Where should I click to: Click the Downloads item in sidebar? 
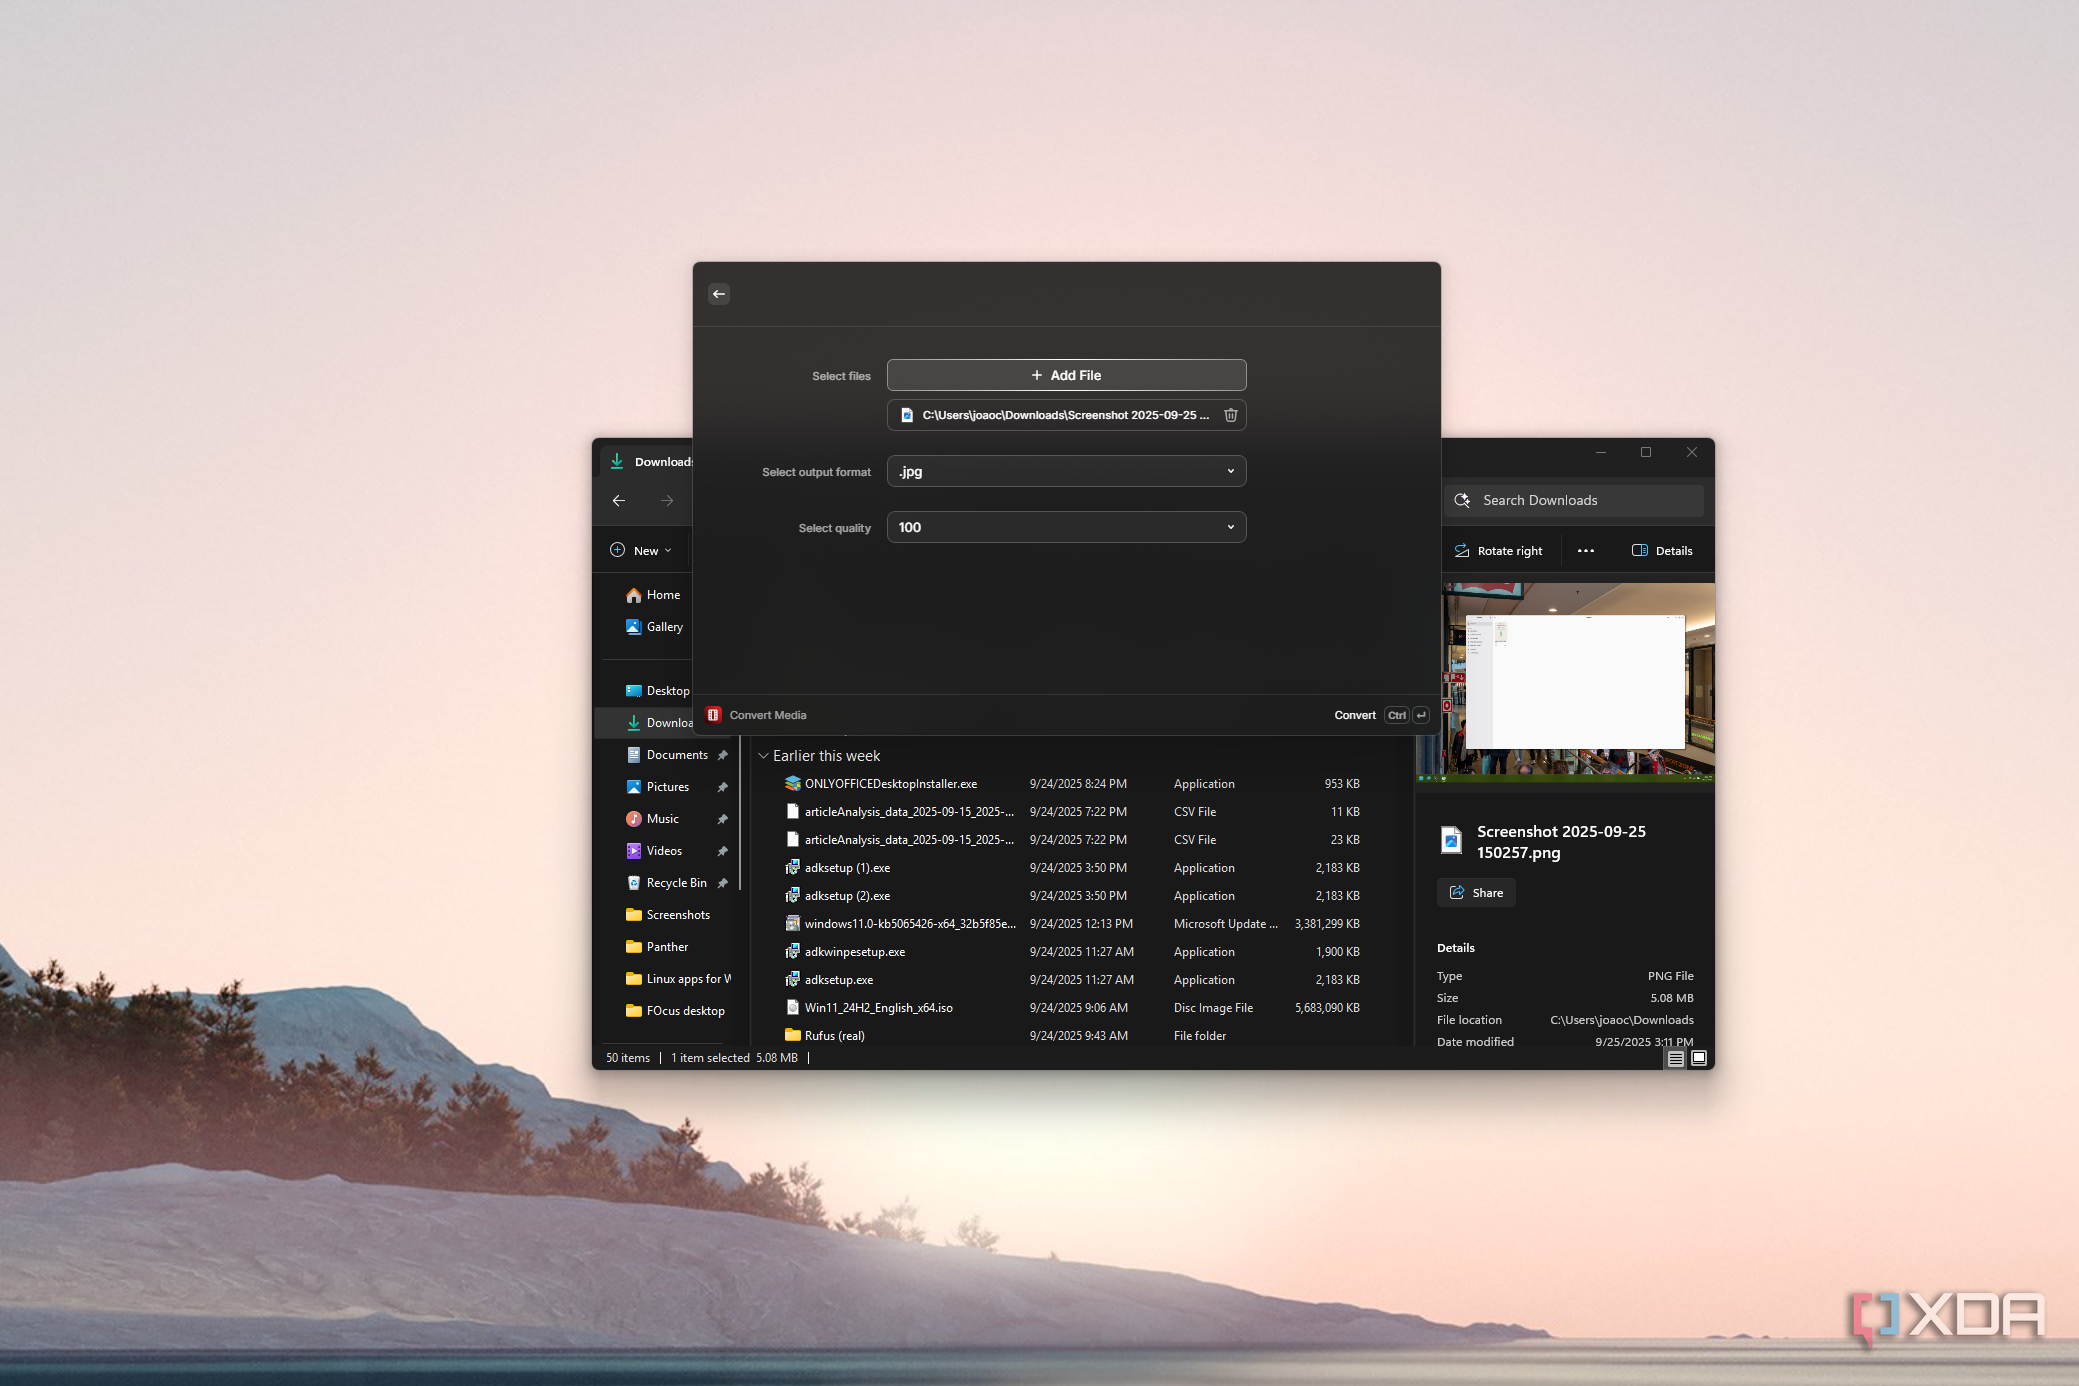(x=660, y=723)
